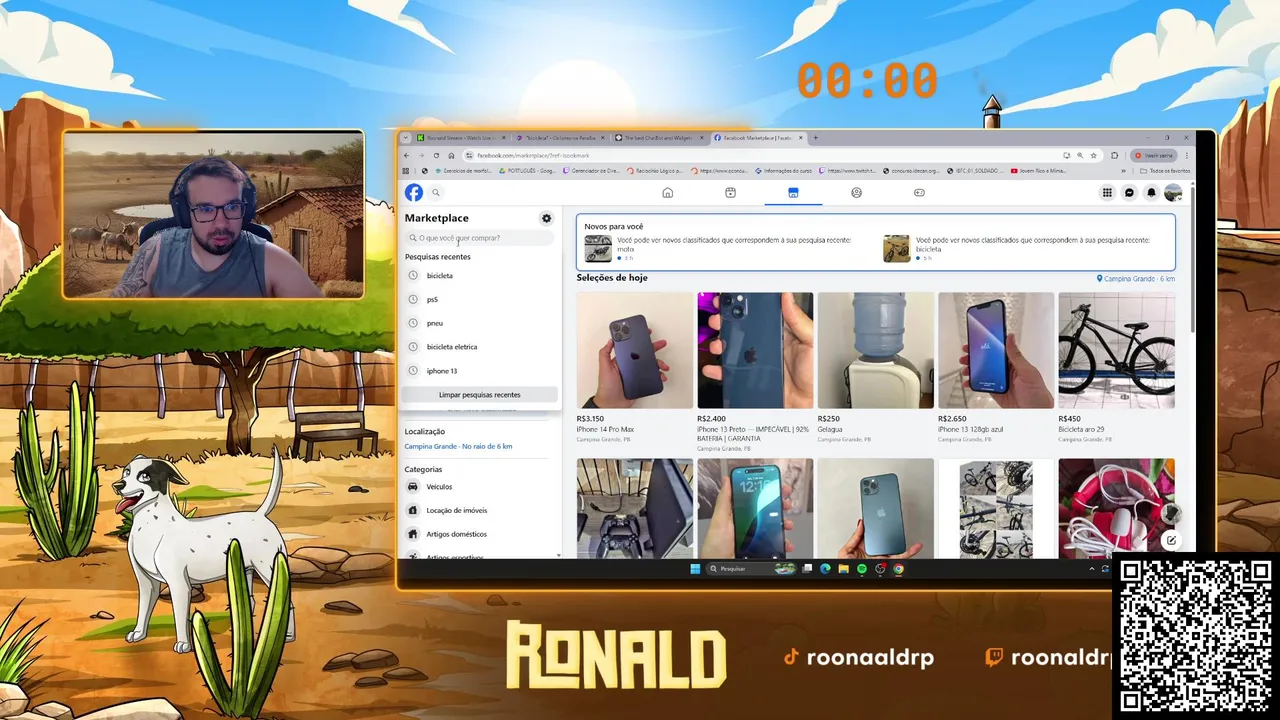Screen dimensions: 1280x720
Task: Click the browser back arrow
Action: coord(406,155)
